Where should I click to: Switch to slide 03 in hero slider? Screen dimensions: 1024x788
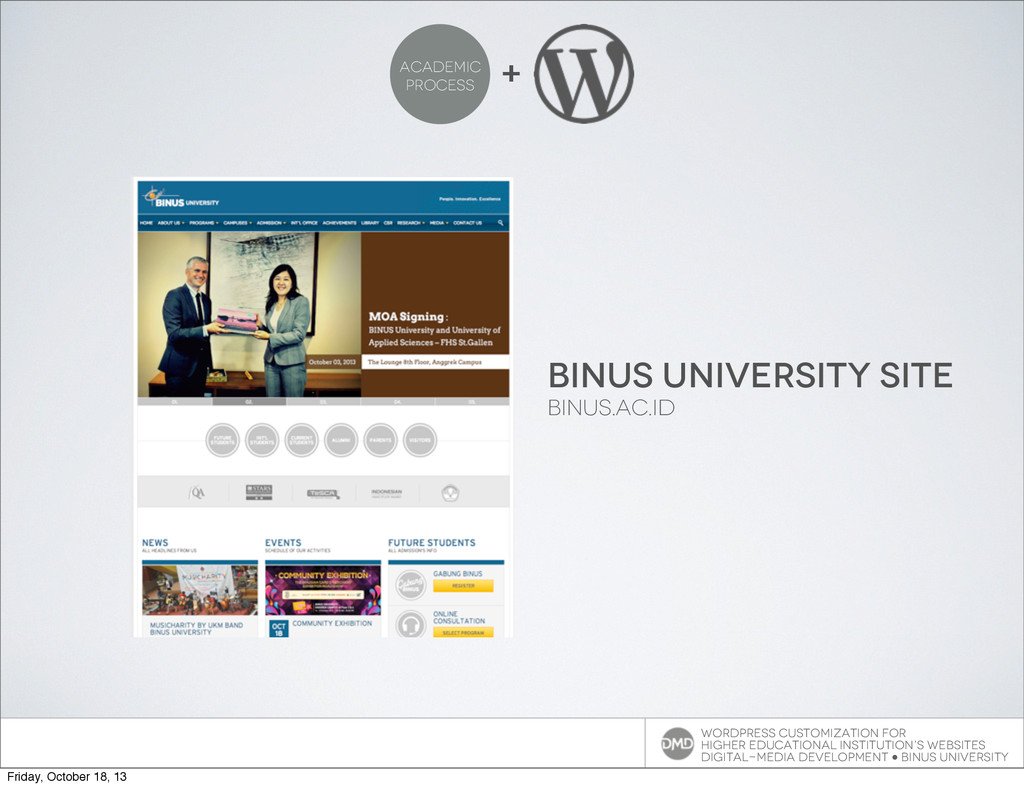pyautogui.click(x=323, y=402)
